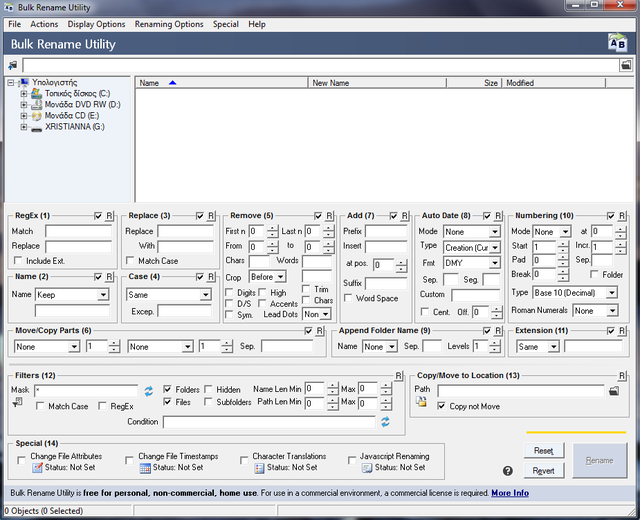Viewport: 640px width, 520px height.
Task: Click the Revert button
Action: click(544, 471)
